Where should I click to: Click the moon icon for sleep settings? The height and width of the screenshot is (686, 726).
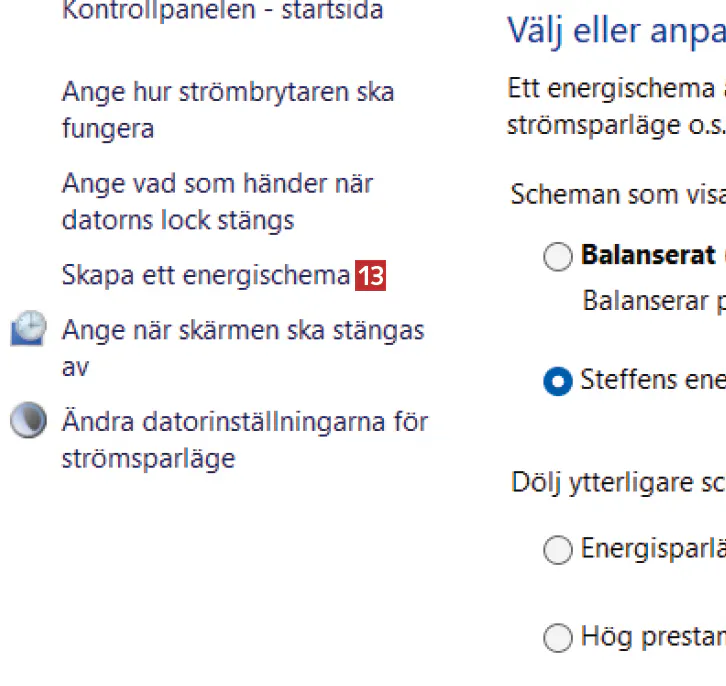[x=28, y=421]
